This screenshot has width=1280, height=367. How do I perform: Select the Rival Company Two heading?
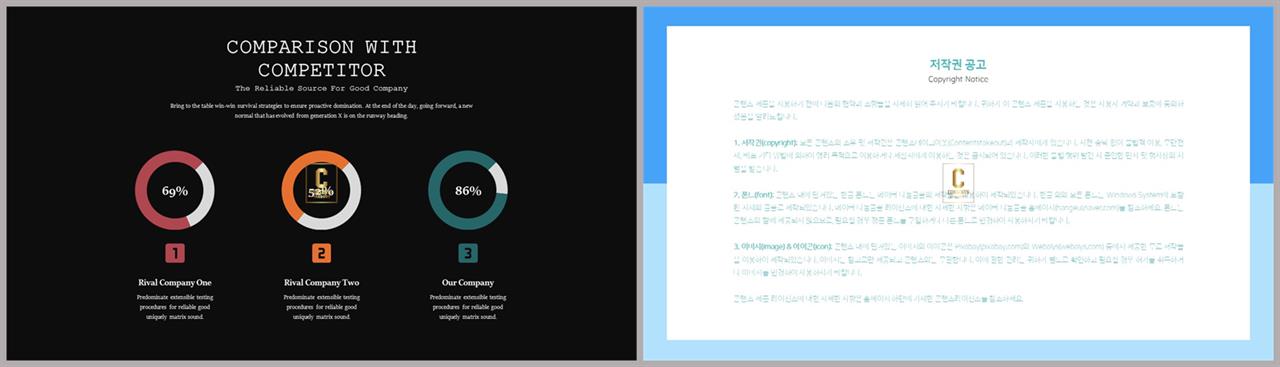(x=321, y=283)
